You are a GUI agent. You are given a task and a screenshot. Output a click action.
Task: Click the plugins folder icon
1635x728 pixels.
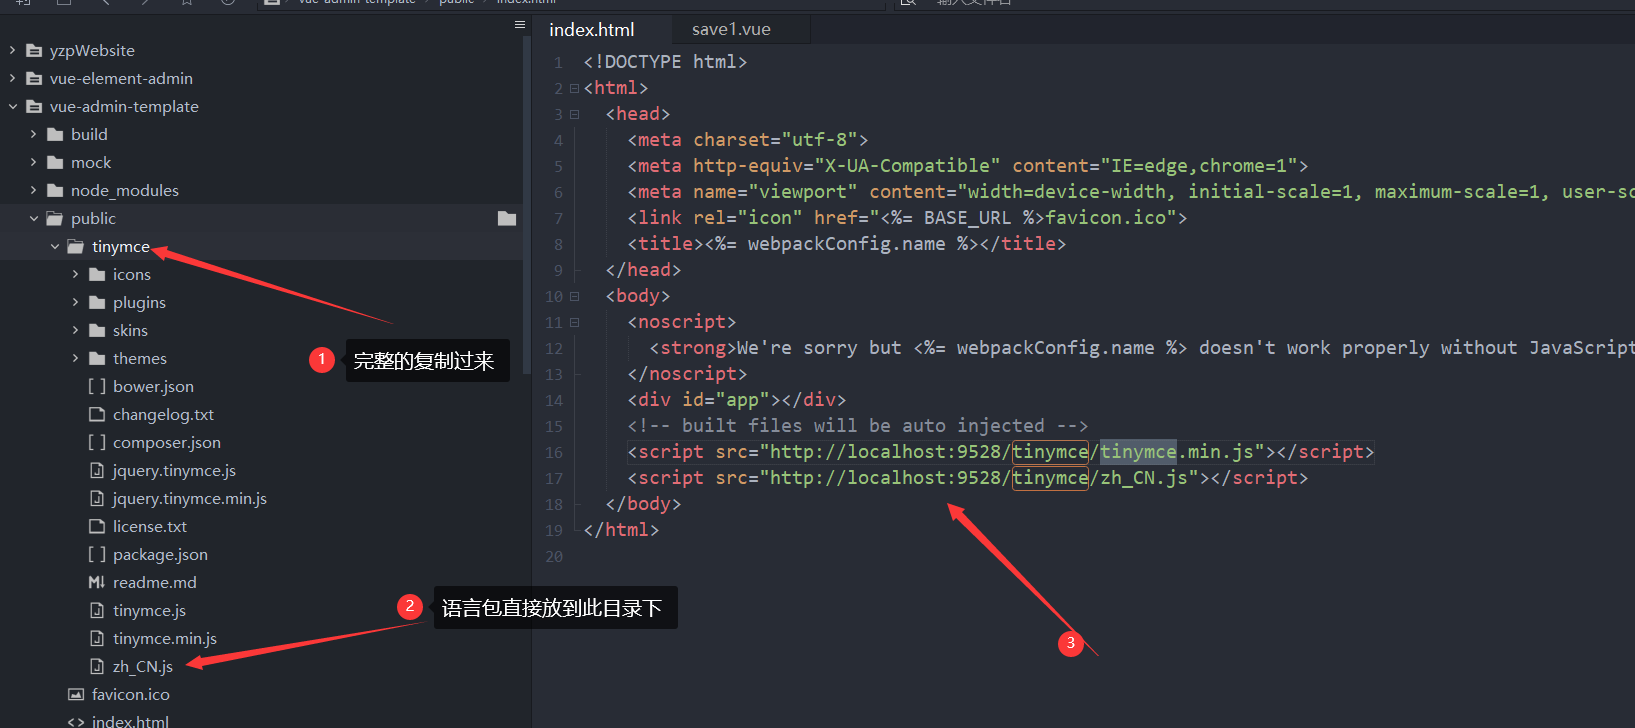point(97,302)
